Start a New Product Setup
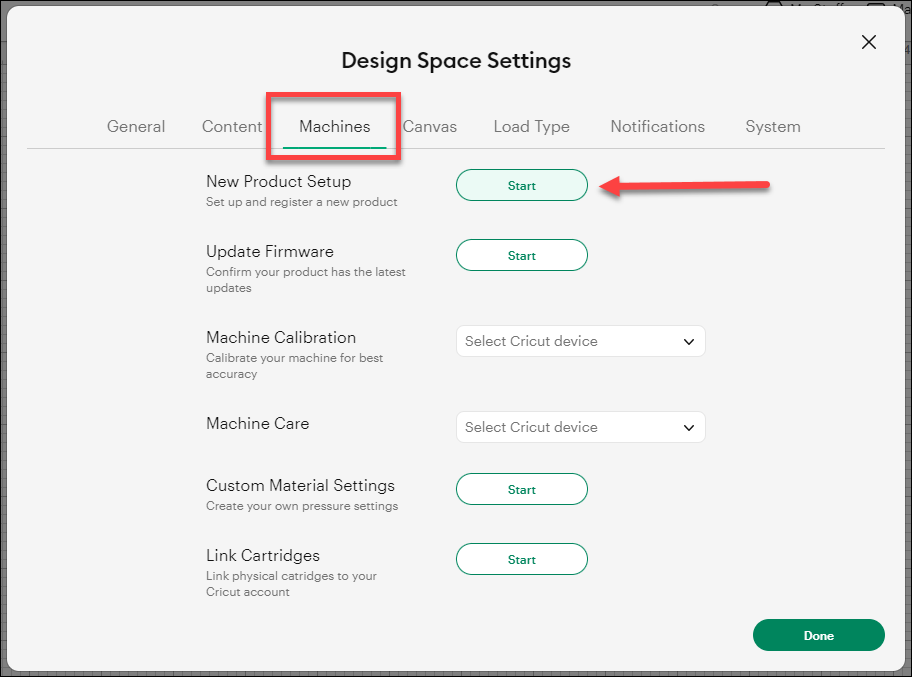This screenshot has height=677, width=912. (521, 185)
